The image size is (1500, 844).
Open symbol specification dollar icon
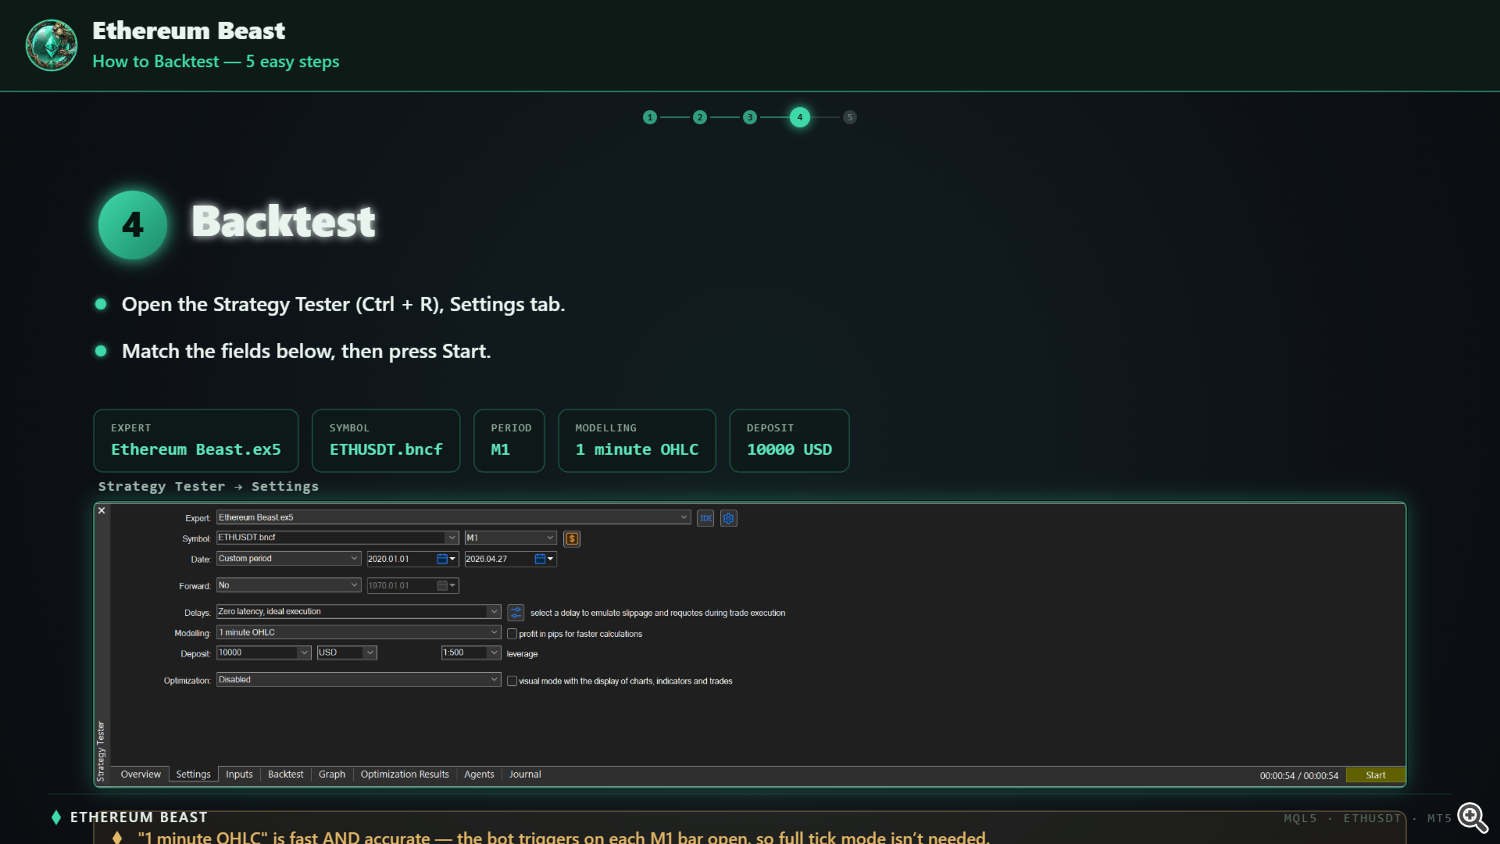click(x=572, y=539)
